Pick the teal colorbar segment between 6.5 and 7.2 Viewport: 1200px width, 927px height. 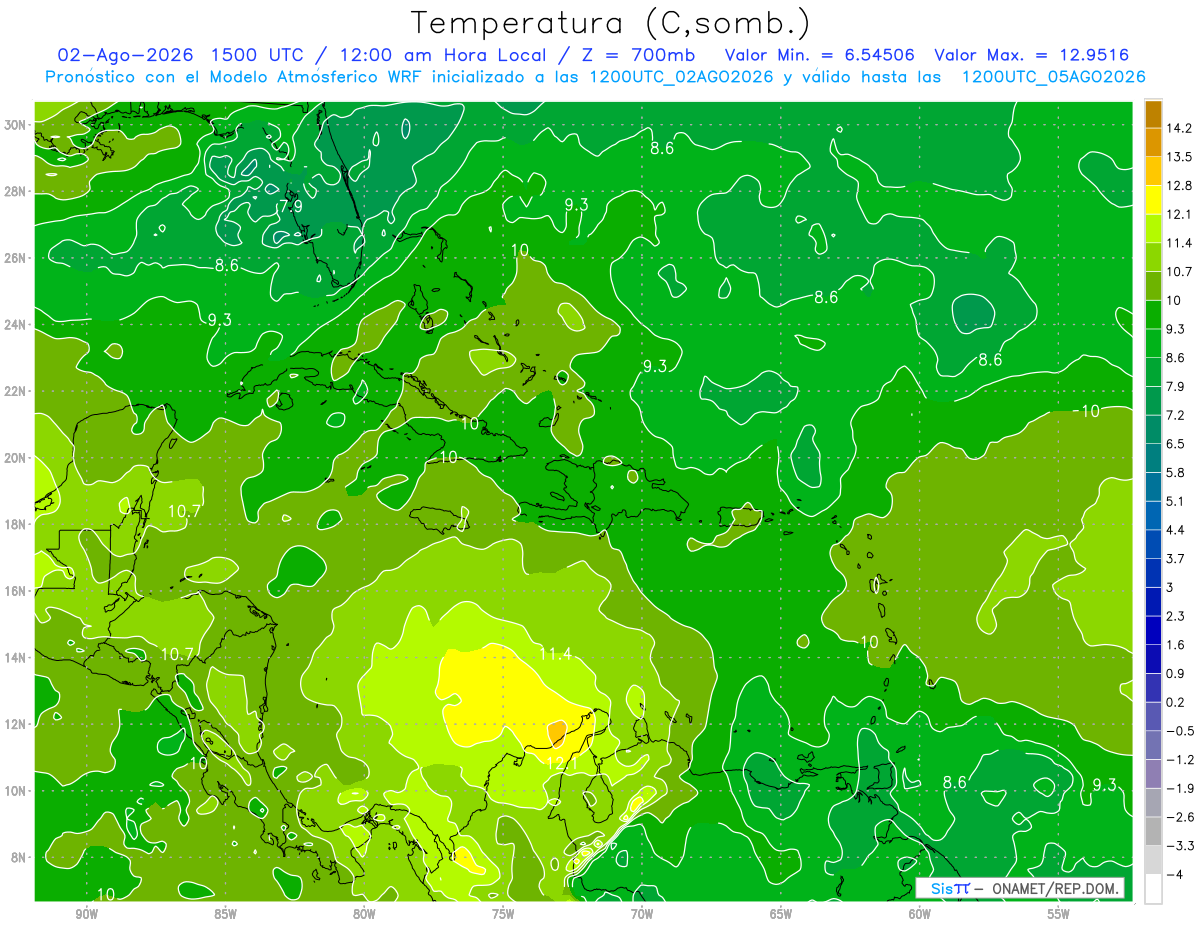coord(1152,428)
